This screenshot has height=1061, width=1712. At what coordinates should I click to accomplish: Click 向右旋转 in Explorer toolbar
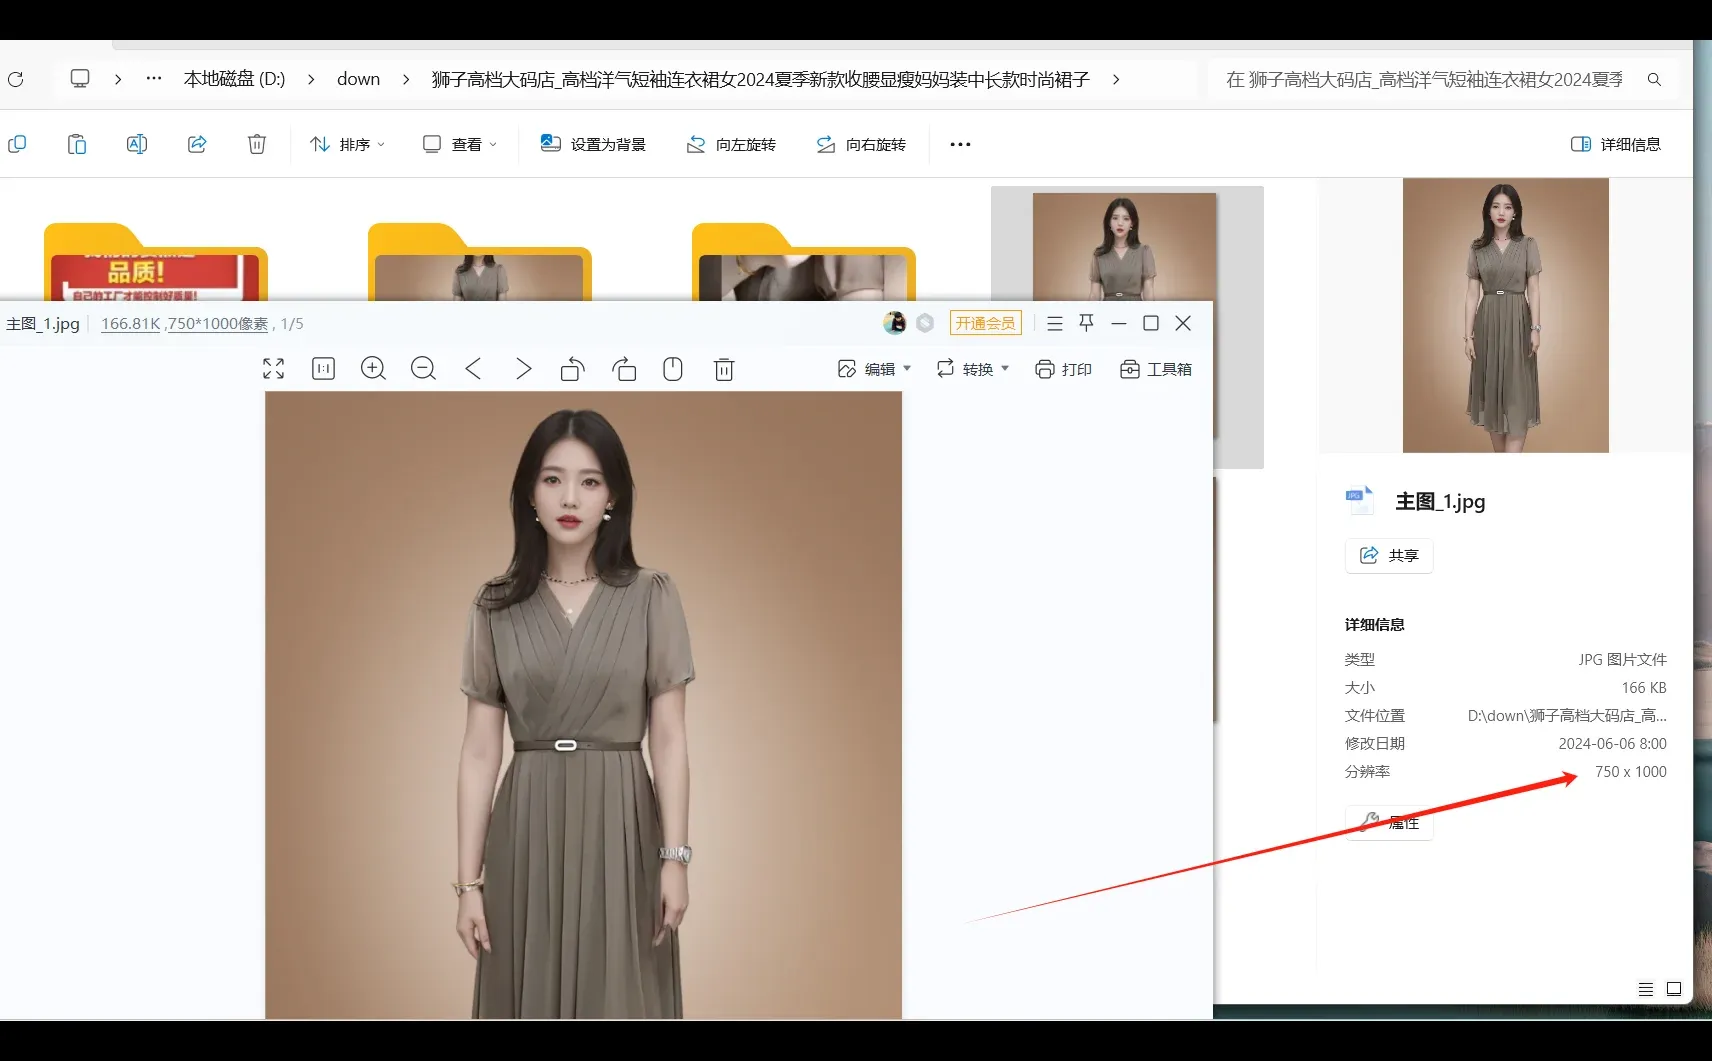click(861, 144)
